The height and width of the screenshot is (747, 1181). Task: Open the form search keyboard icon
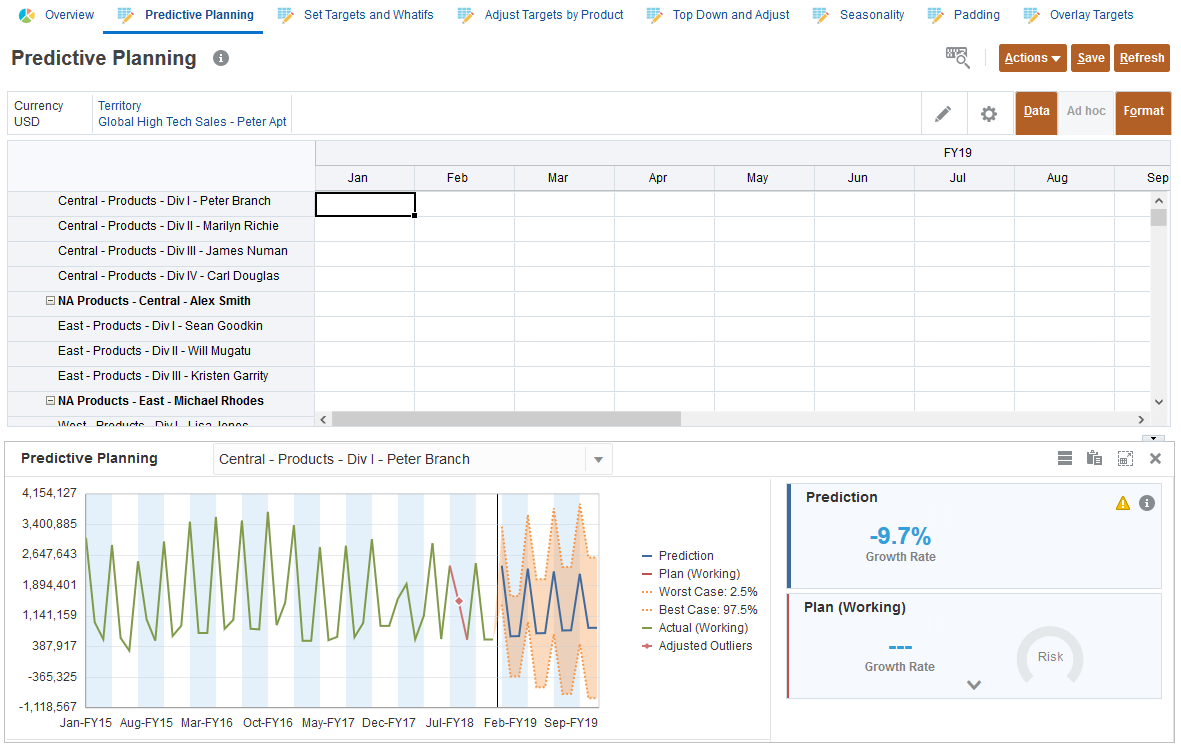(x=957, y=57)
